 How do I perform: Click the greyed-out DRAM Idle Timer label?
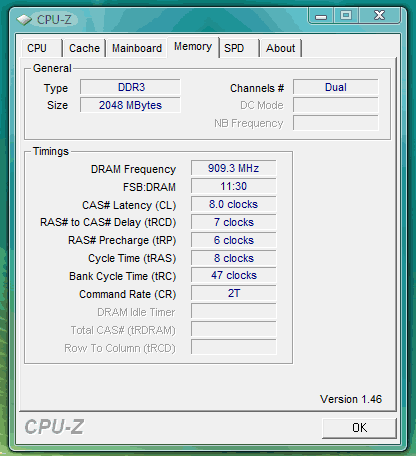pyautogui.click(x=136, y=312)
